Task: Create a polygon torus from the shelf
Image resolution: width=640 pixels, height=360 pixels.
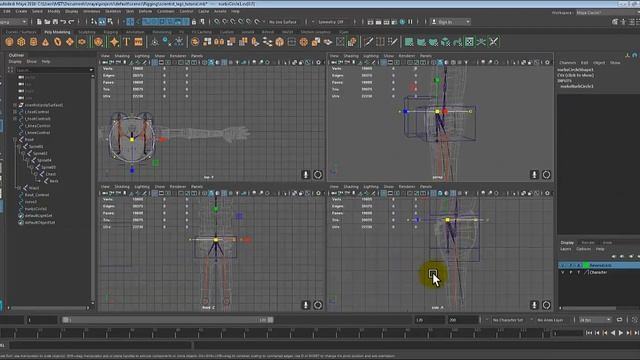Action: (58, 42)
